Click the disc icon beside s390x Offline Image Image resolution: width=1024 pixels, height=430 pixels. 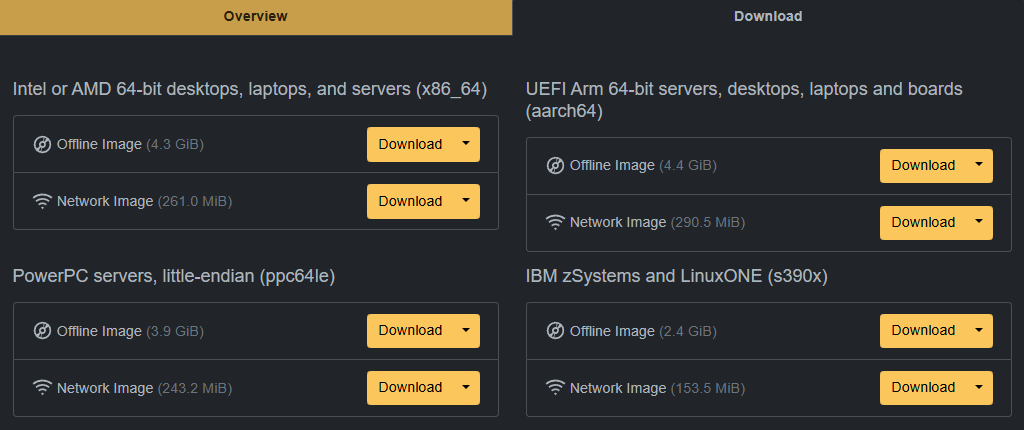coord(555,331)
